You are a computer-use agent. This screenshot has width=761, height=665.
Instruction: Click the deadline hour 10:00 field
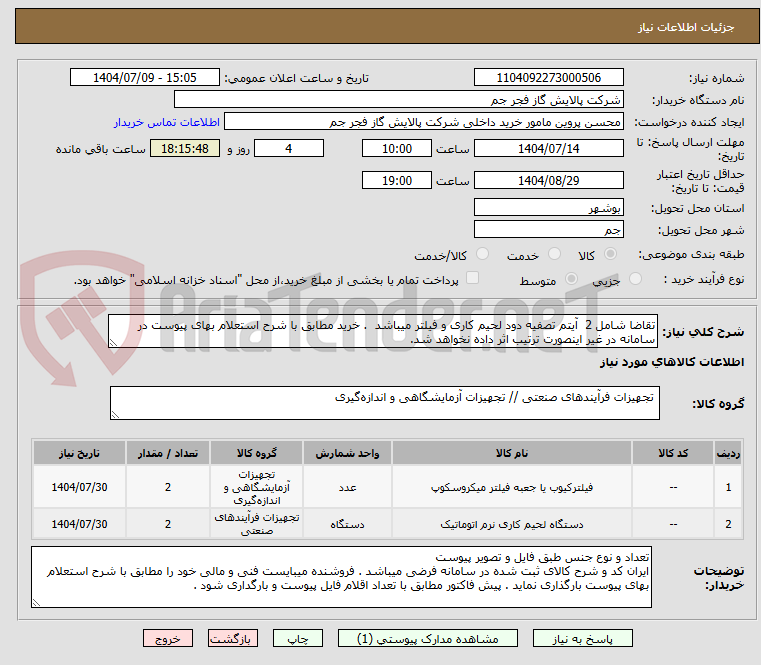[x=397, y=149]
